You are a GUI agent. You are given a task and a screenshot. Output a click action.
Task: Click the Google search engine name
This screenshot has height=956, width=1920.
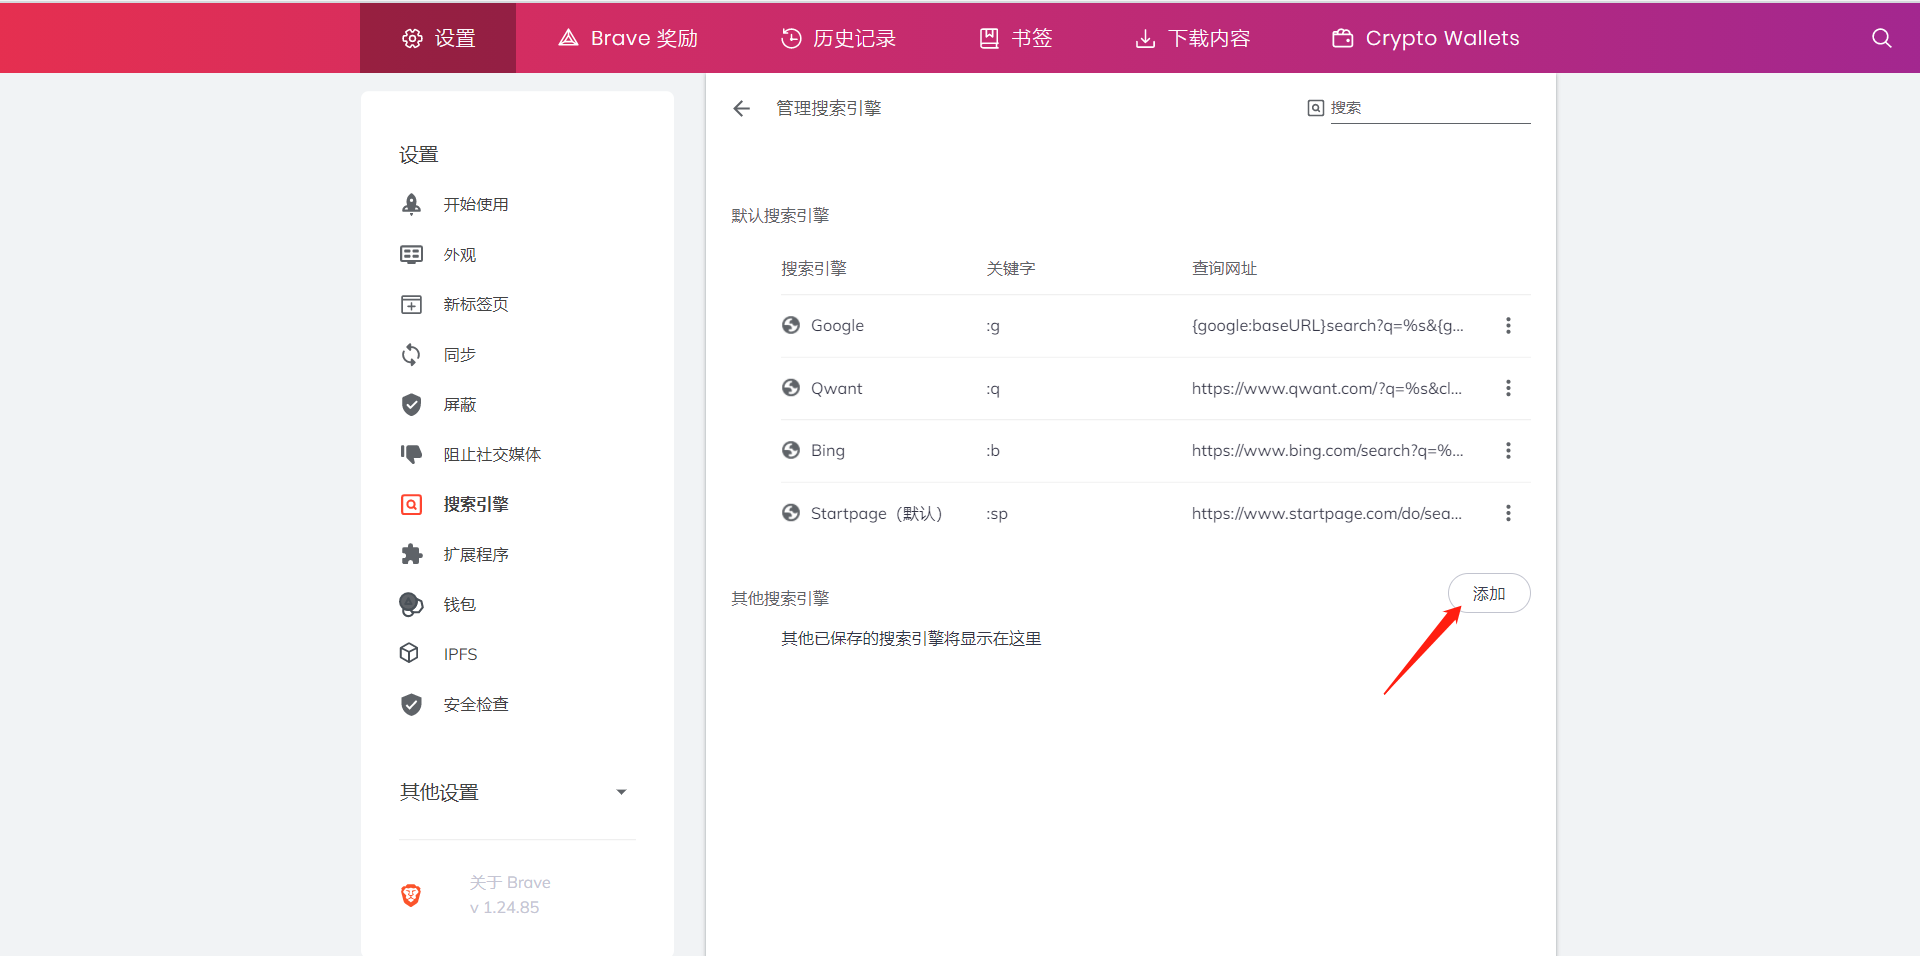pos(837,325)
